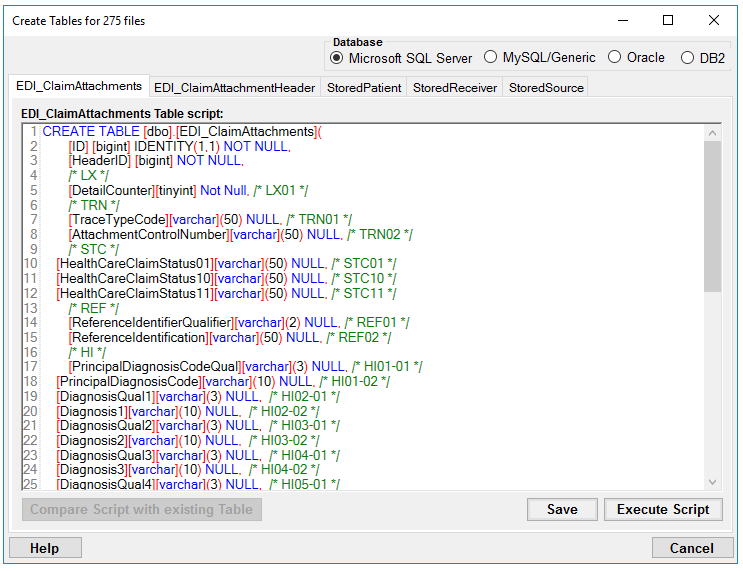Click the script scrollbar down arrow
This screenshot has width=743, height=571.
[712, 481]
